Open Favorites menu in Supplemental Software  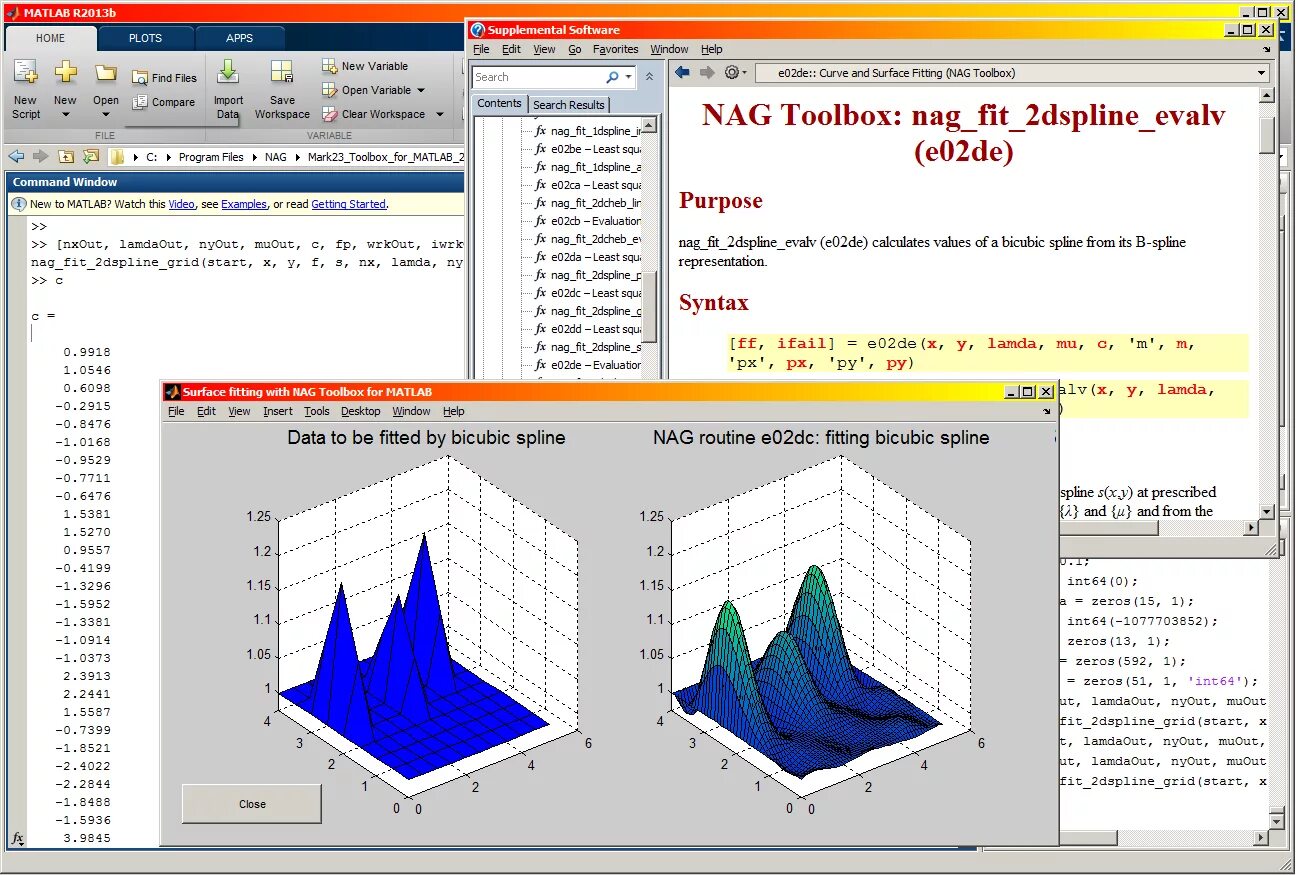click(x=615, y=49)
